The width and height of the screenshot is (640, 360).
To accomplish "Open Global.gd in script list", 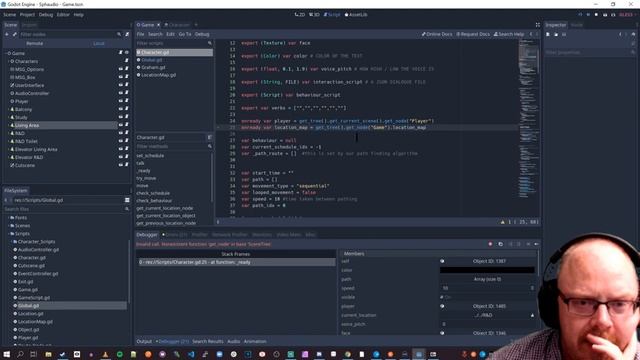I will pos(152,60).
